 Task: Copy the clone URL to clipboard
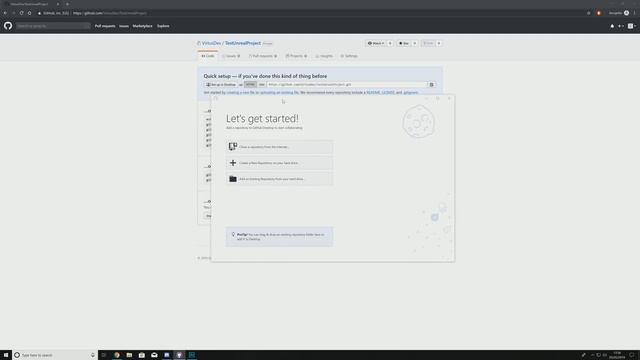tap(431, 84)
